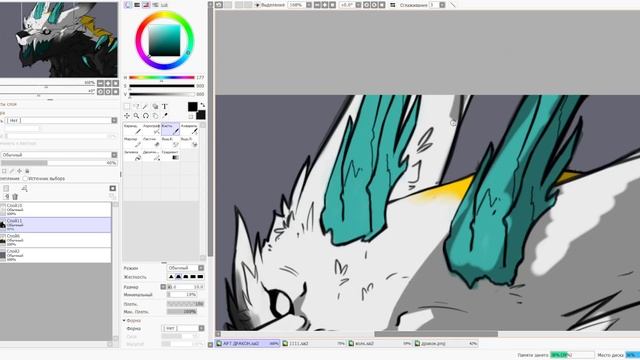Toggle the HSV slider panel icon

146,4
